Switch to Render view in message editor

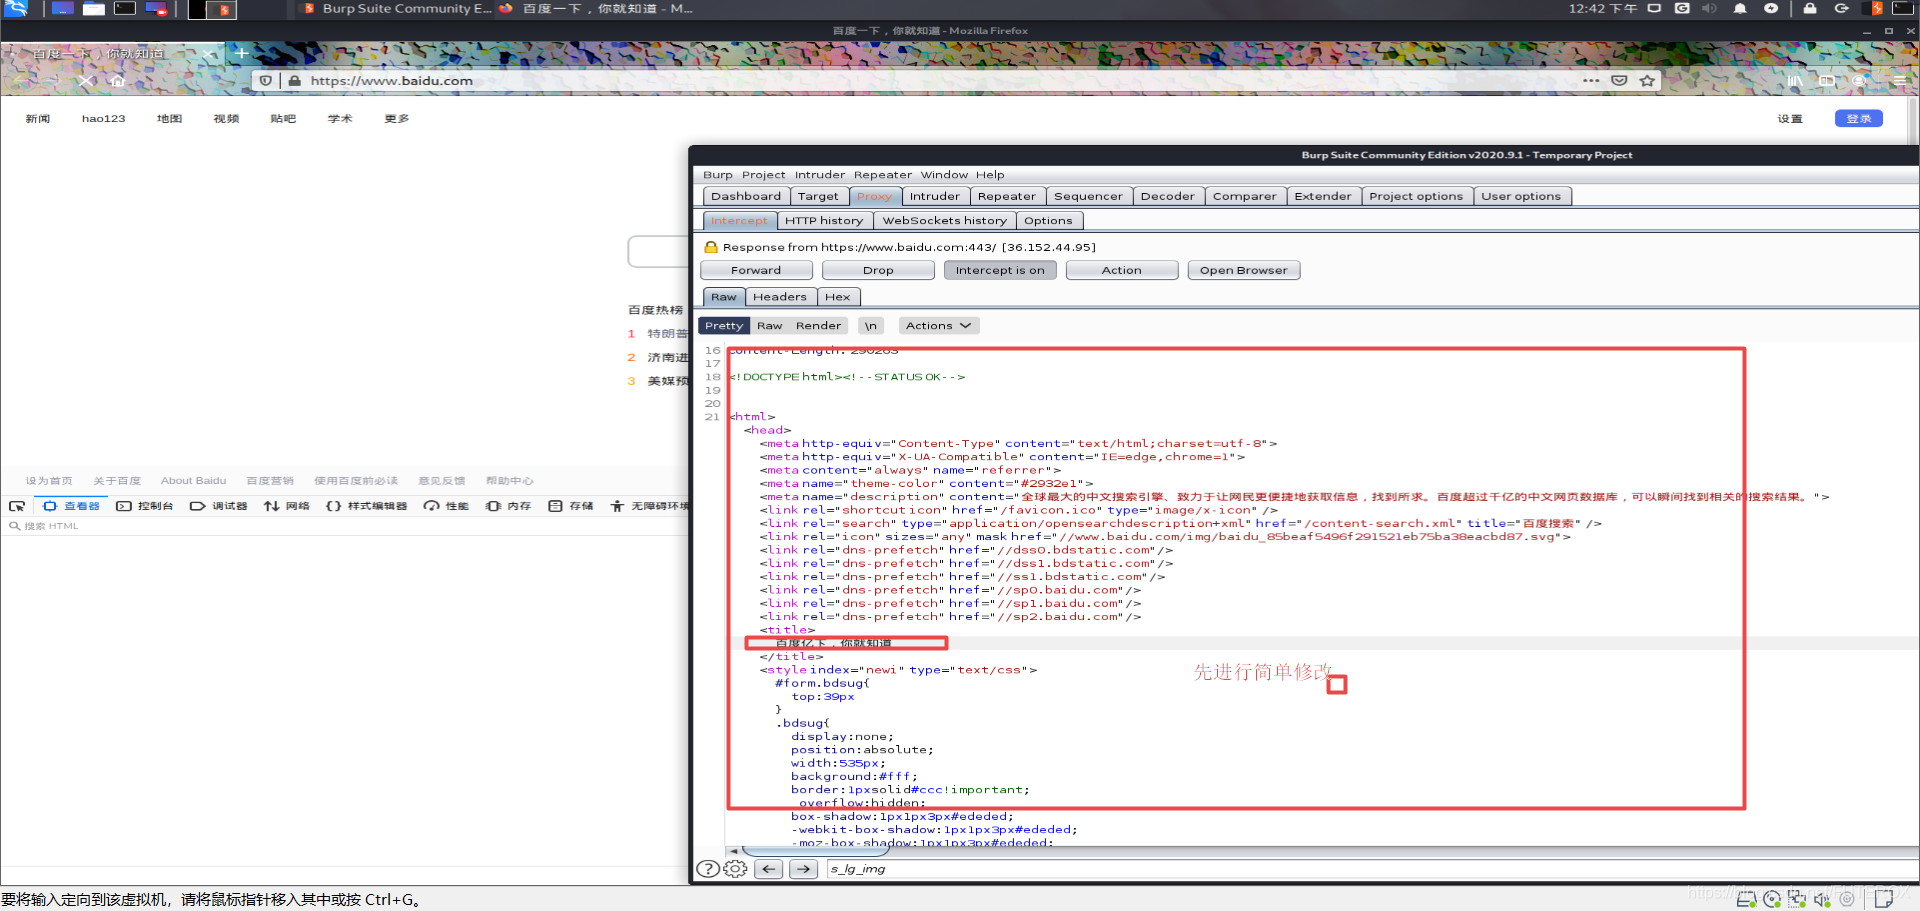819,326
